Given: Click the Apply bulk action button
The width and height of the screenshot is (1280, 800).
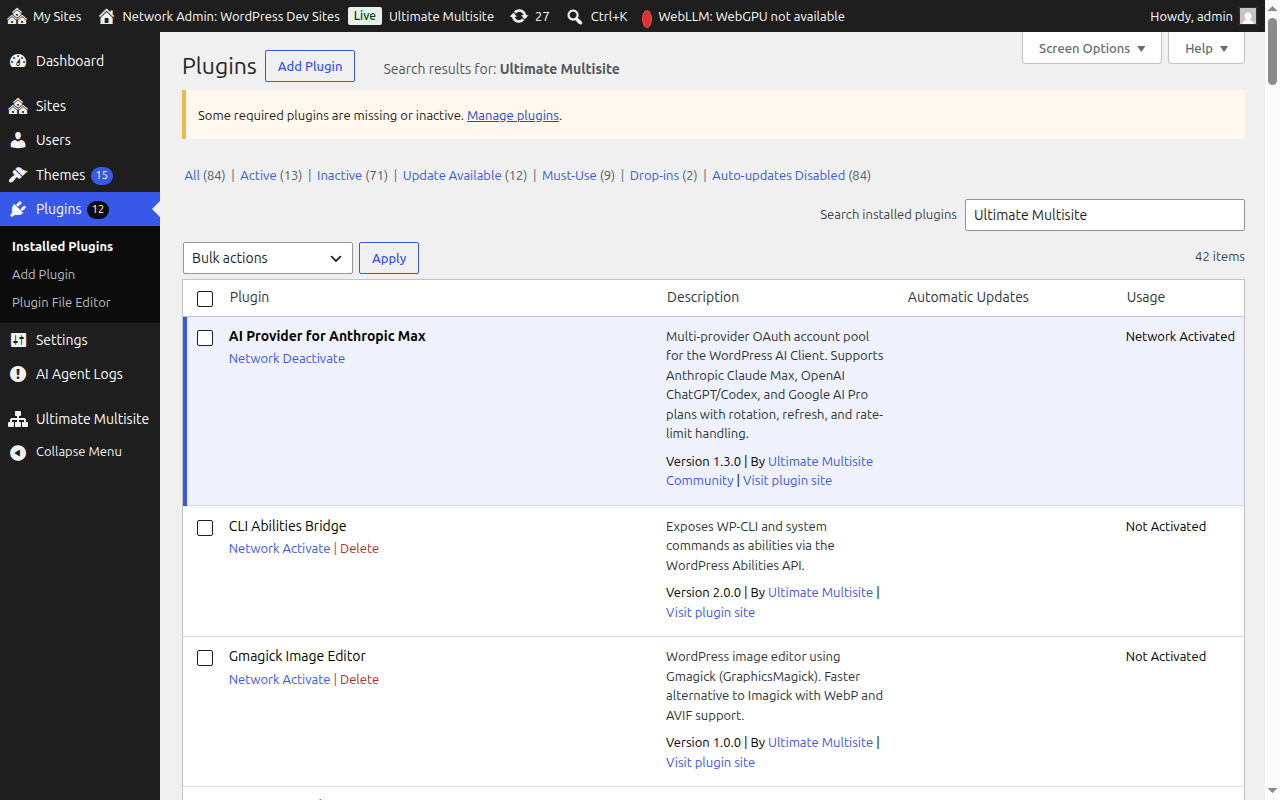Looking at the screenshot, I should pyautogui.click(x=389, y=258).
